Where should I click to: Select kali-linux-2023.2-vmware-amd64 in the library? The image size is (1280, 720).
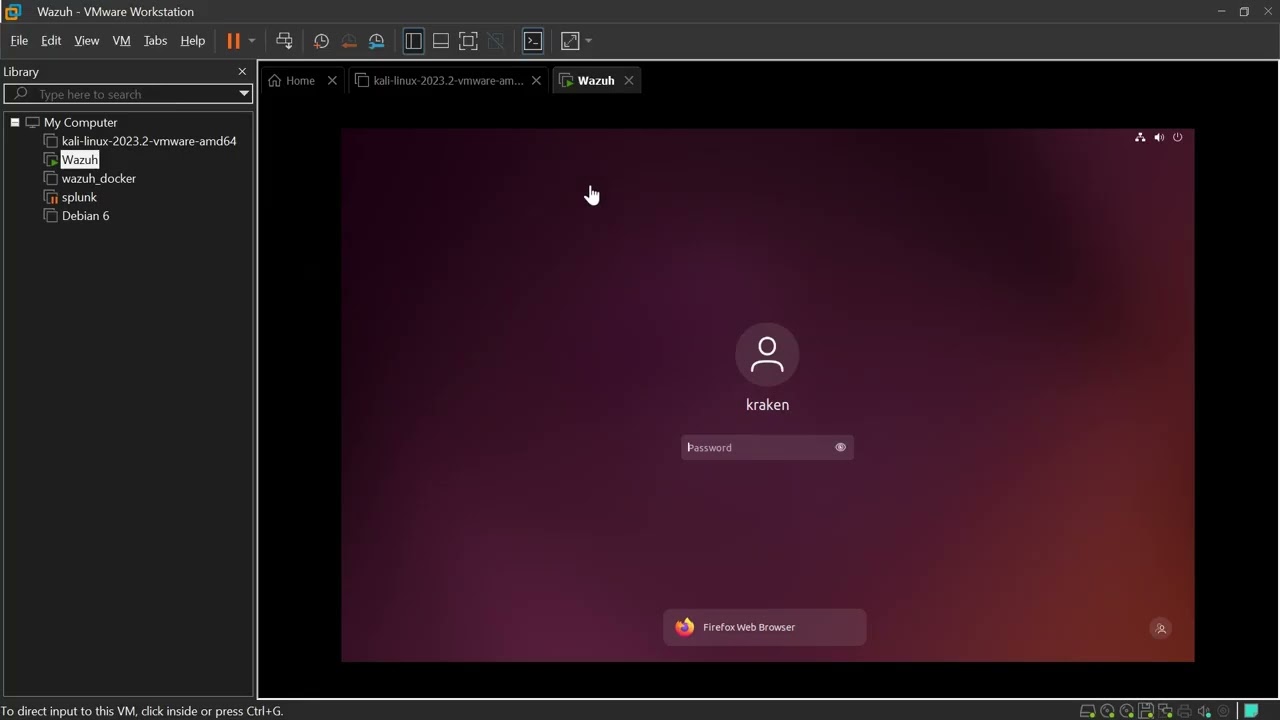[x=149, y=141]
